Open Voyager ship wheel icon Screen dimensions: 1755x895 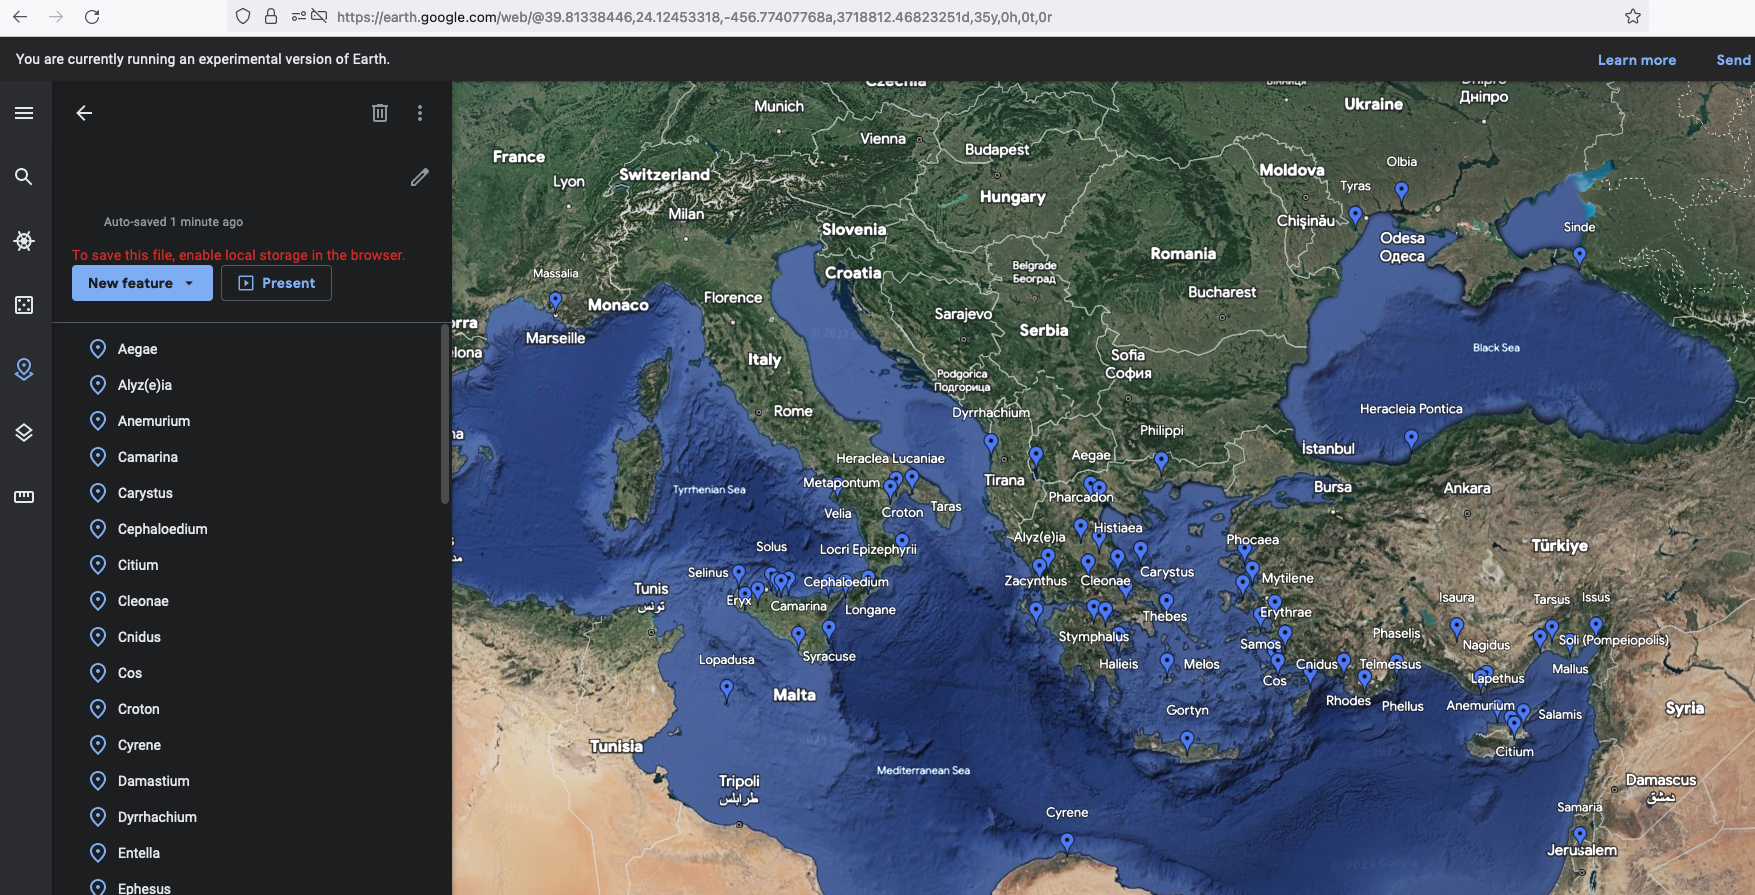pyautogui.click(x=24, y=241)
